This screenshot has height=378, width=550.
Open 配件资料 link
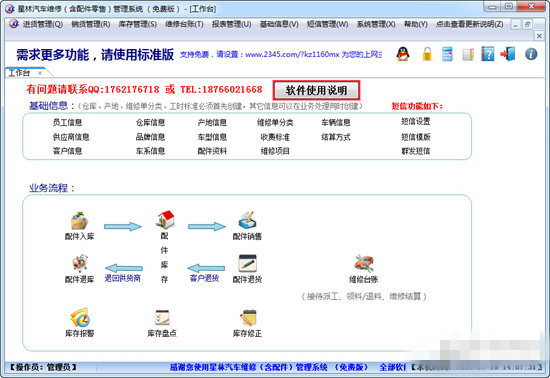[x=212, y=151]
